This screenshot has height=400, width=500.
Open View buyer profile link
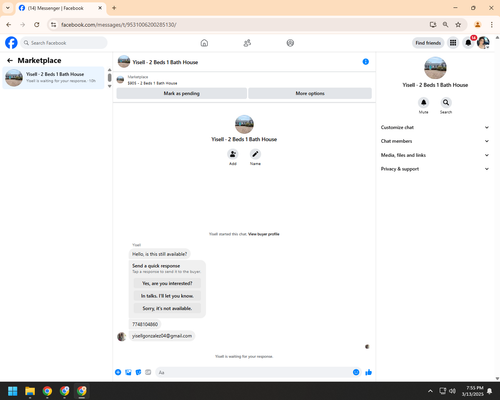[264, 234]
